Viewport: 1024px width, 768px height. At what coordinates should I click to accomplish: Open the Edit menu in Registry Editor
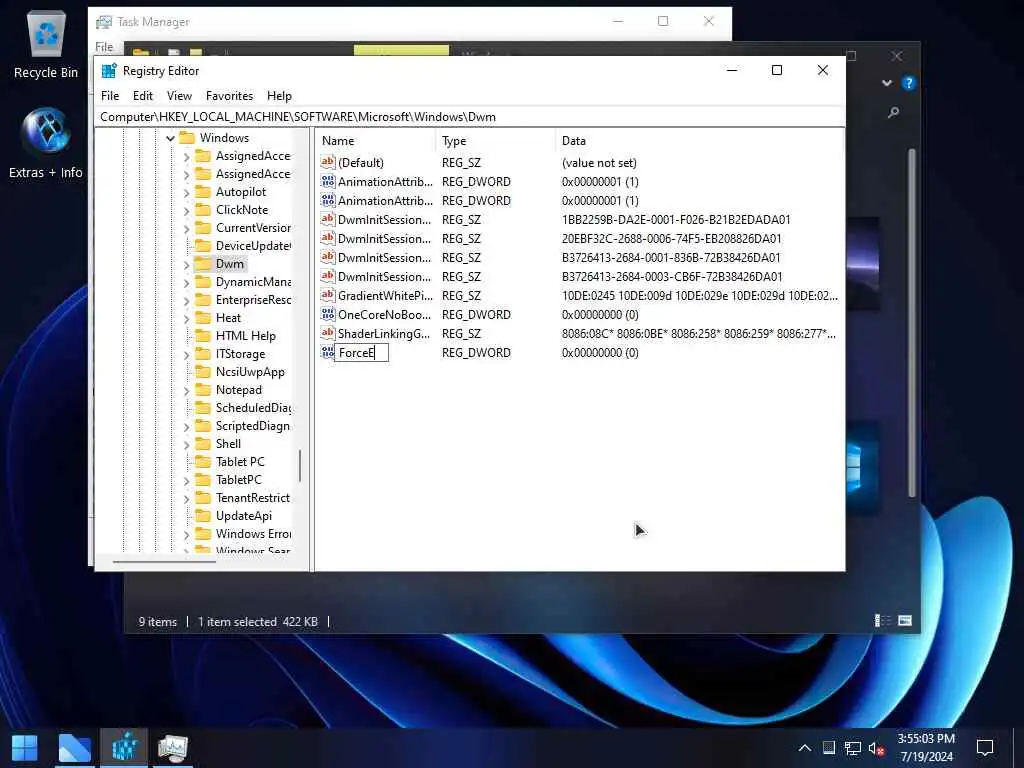click(x=142, y=96)
